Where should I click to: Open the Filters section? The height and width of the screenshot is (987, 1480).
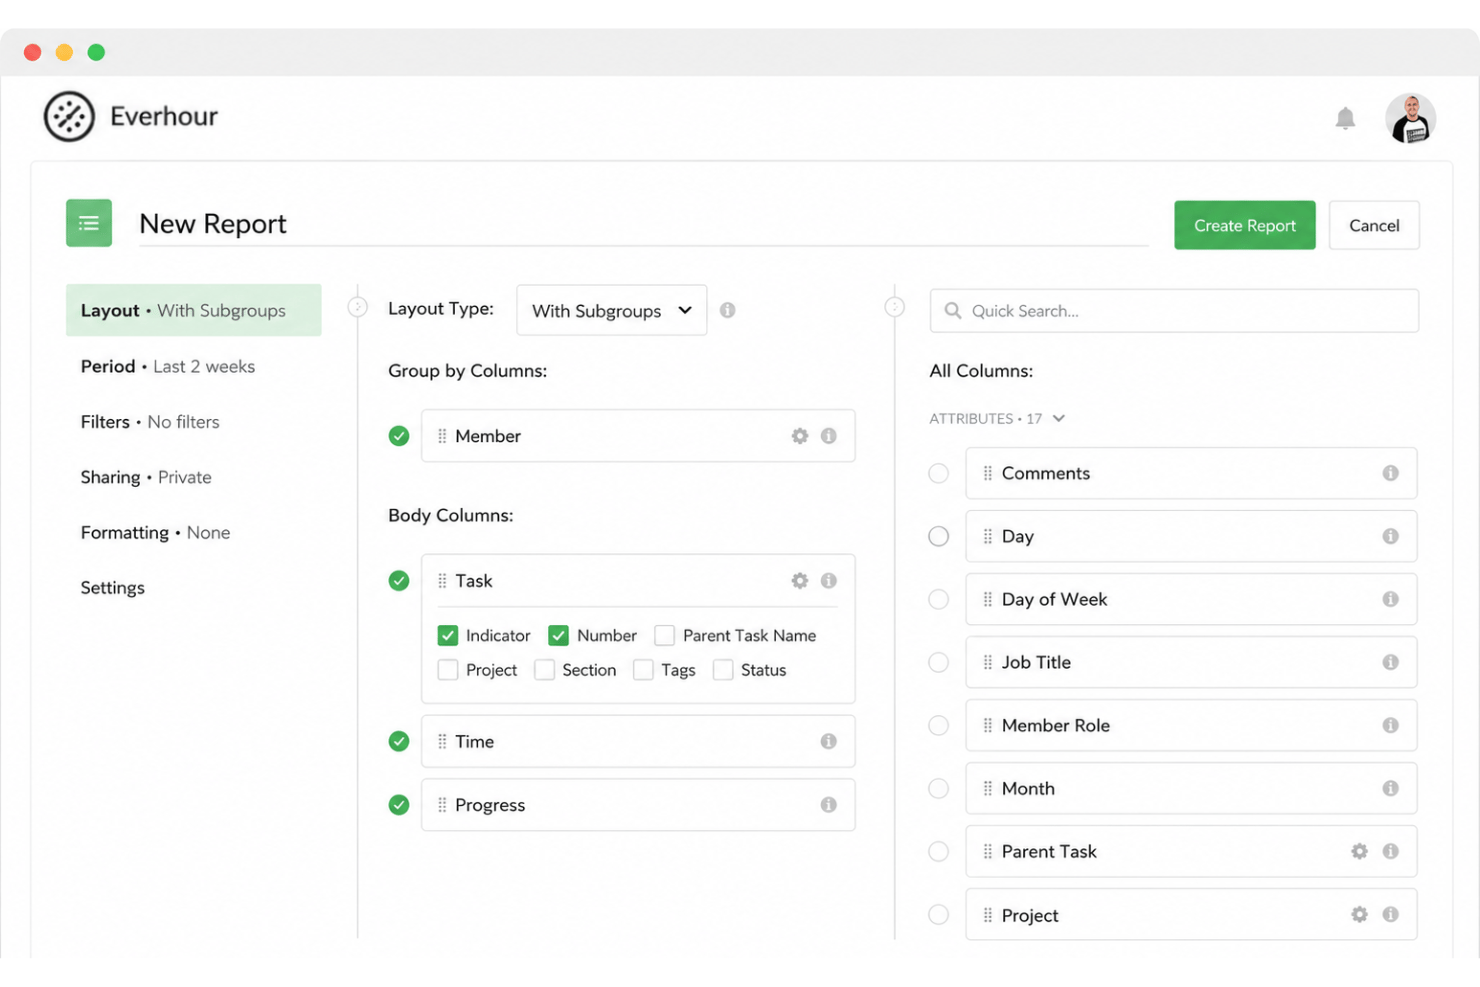click(150, 422)
